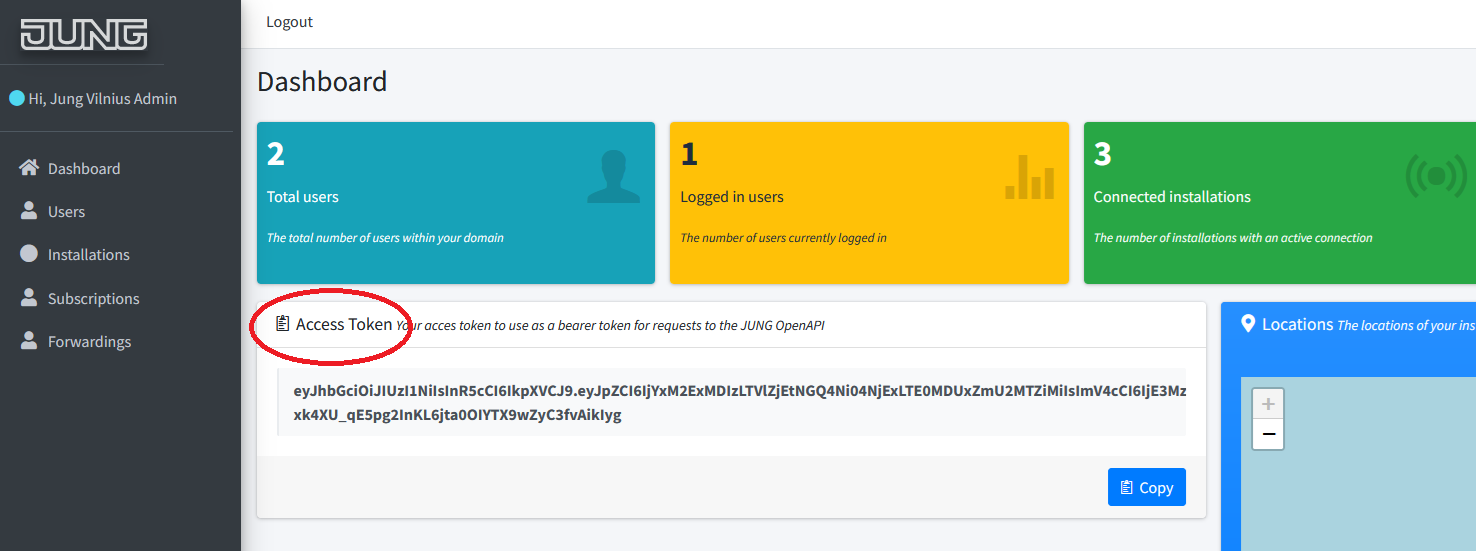
Task: Click the connected installations signal icon
Action: point(1436,177)
